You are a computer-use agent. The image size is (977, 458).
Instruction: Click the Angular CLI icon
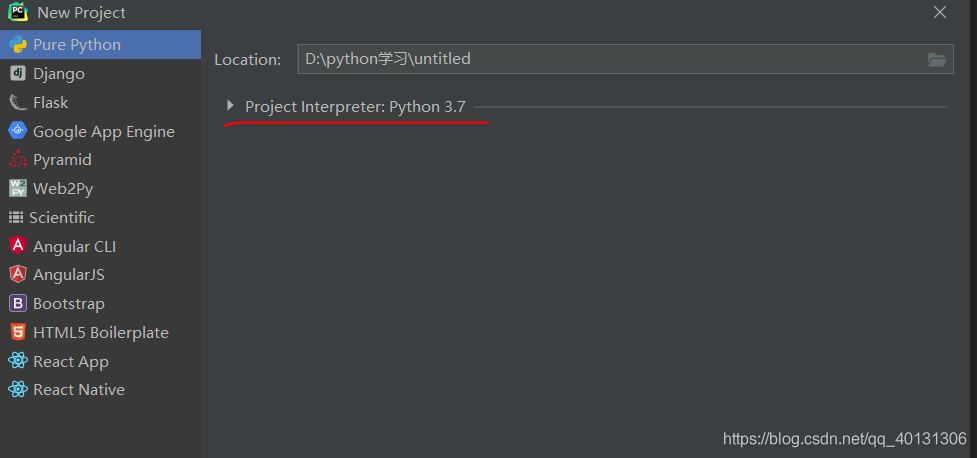pyautogui.click(x=17, y=246)
